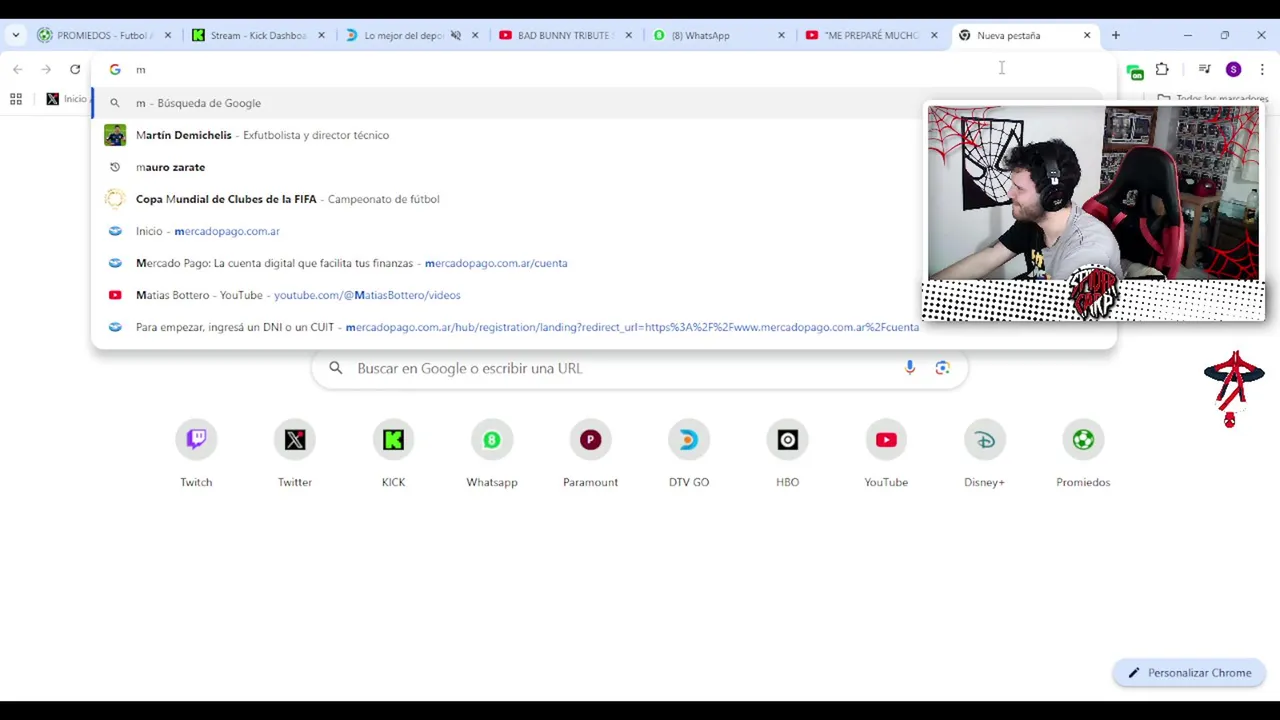
Task: Open the YouTube shortcut tile
Action: point(886,455)
